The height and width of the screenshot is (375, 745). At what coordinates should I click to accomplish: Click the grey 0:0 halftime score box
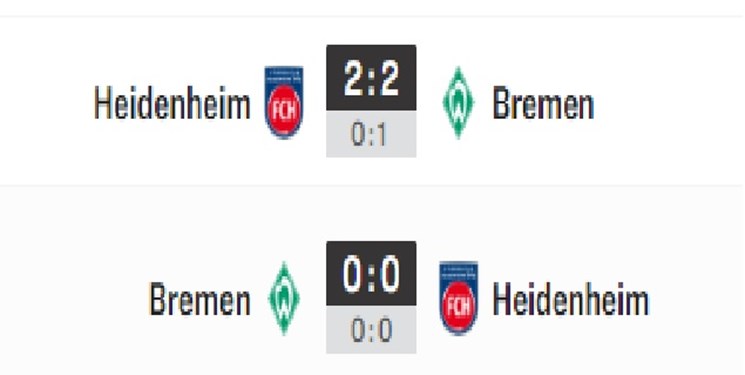[371, 330]
